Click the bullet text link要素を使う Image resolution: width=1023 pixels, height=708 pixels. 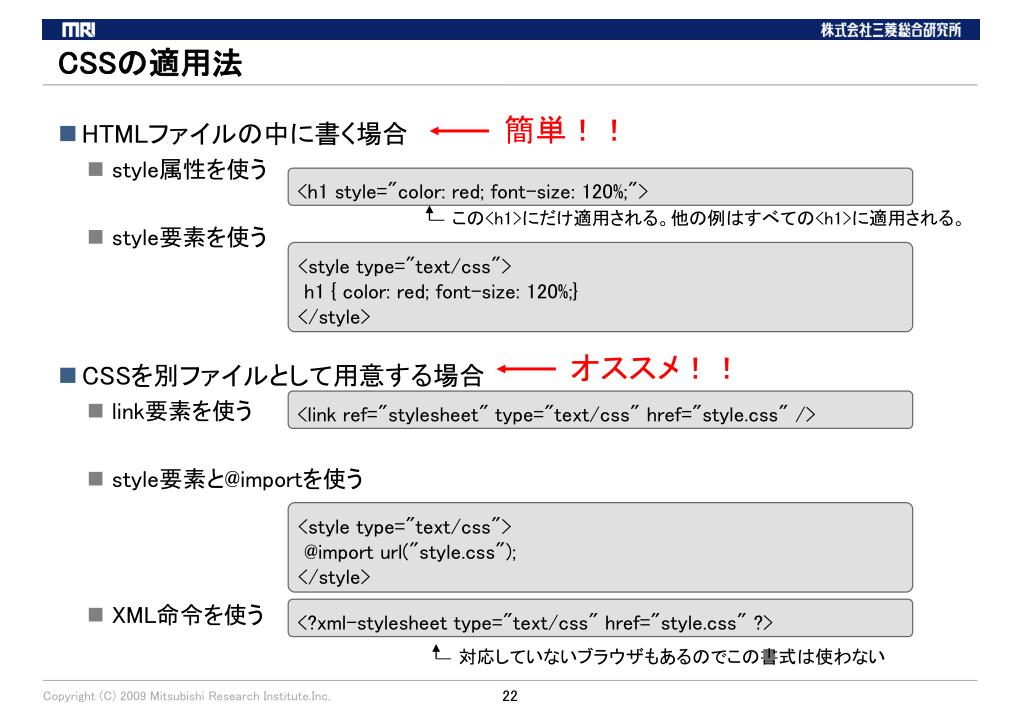182,411
